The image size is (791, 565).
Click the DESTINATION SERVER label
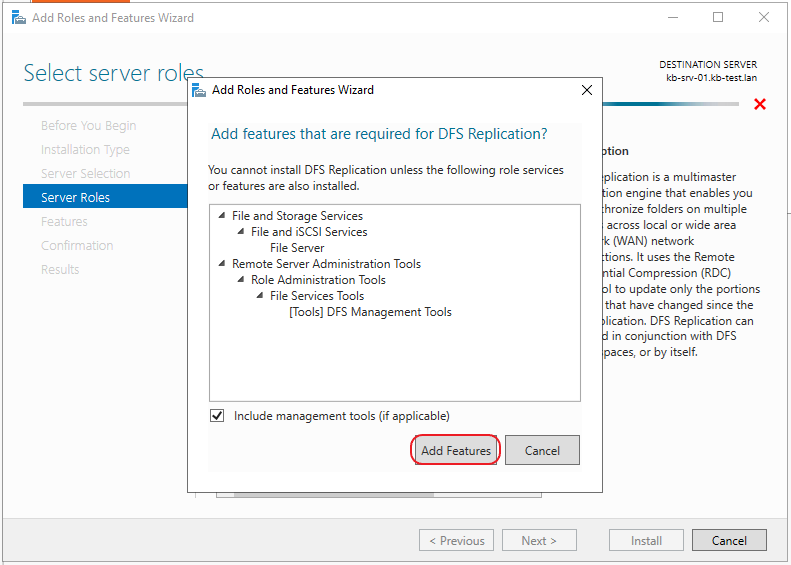tap(708, 65)
